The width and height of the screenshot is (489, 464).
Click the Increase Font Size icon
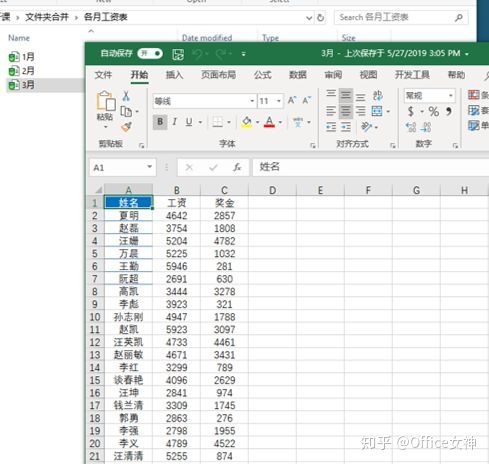[292, 100]
